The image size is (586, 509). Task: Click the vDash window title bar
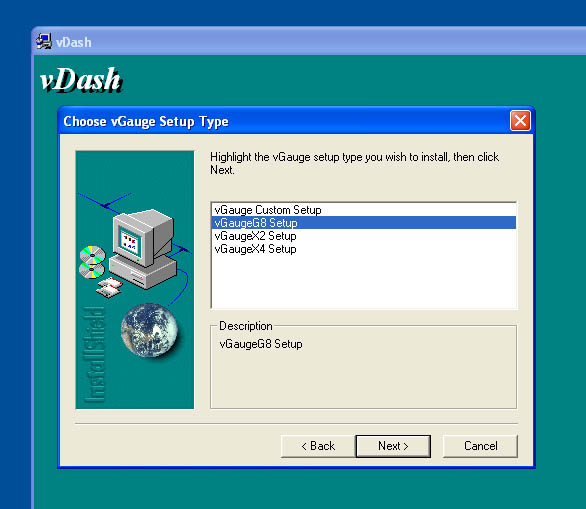[310, 42]
